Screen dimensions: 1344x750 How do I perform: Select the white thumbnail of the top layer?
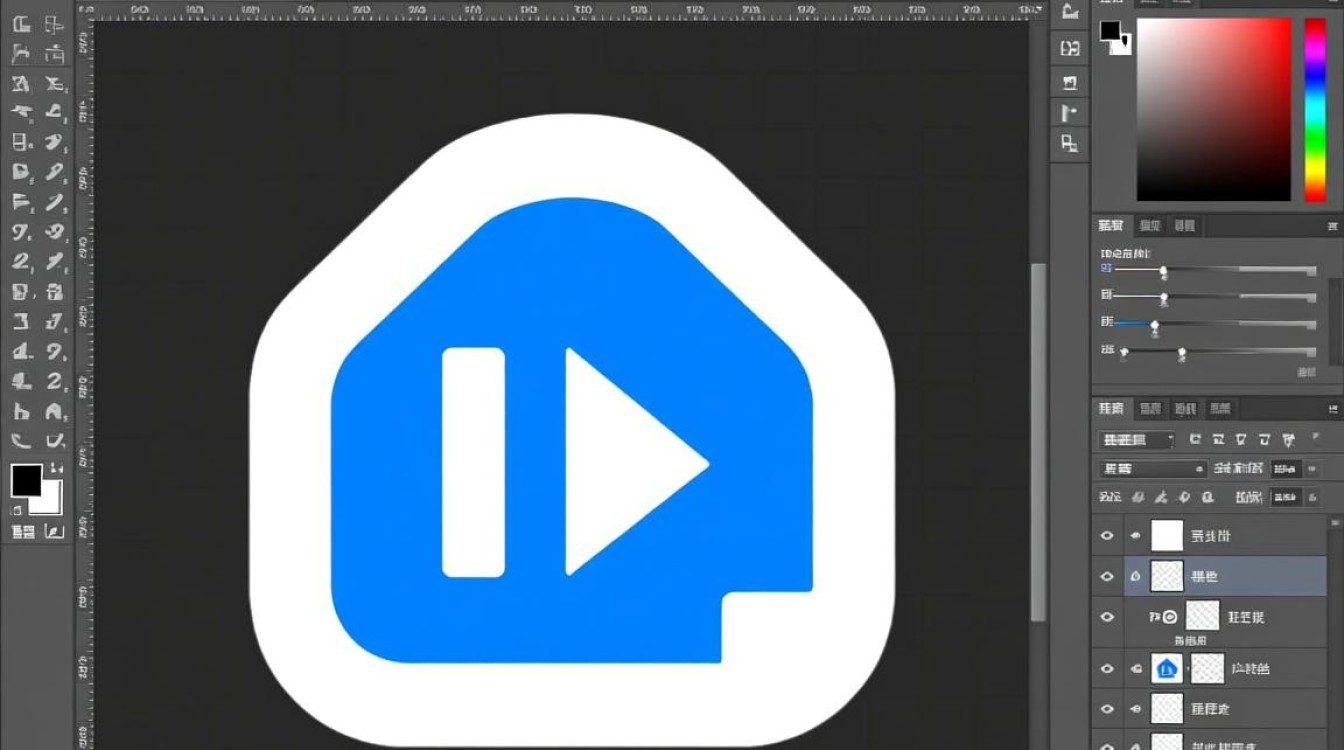1167,536
